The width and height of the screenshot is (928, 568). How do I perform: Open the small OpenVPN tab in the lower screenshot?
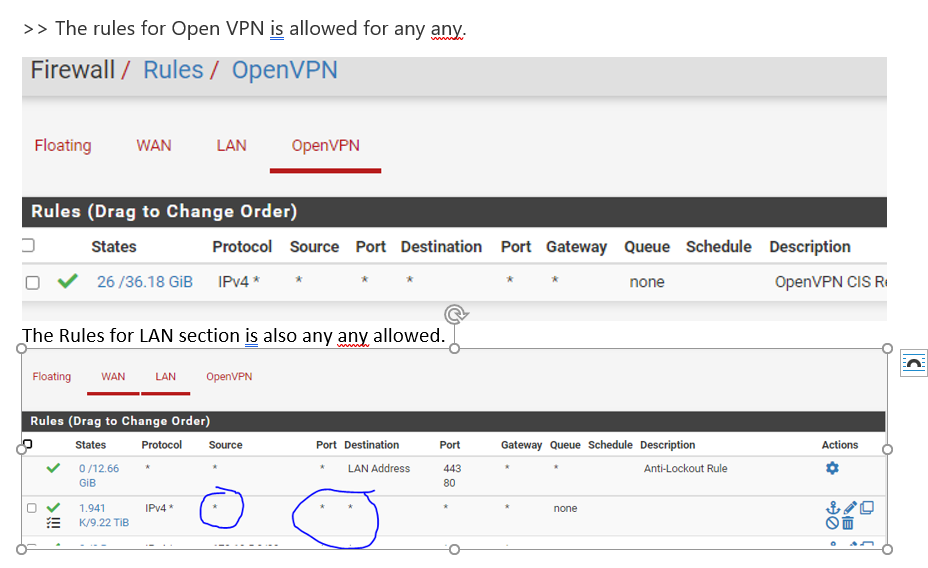coord(229,376)
